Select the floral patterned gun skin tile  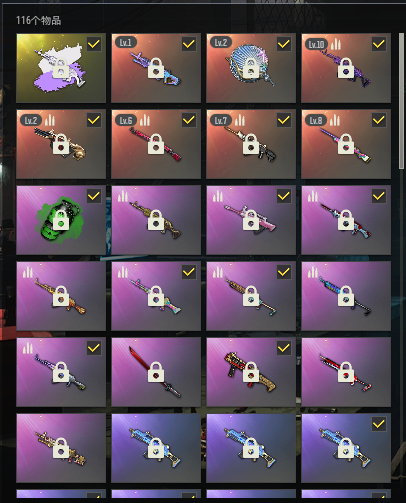pyautogui.click(x=61, y=448)
